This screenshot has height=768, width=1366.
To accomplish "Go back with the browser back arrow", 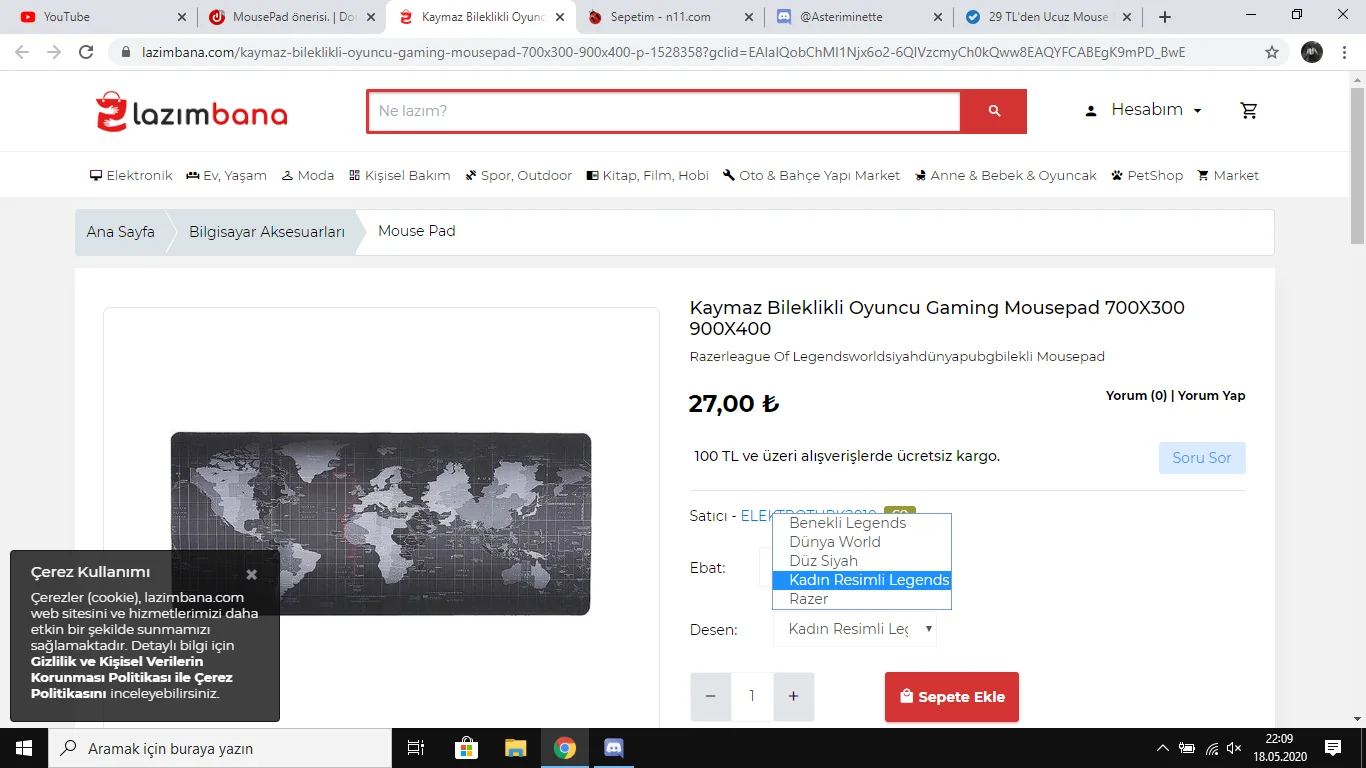I will [22, 52].
